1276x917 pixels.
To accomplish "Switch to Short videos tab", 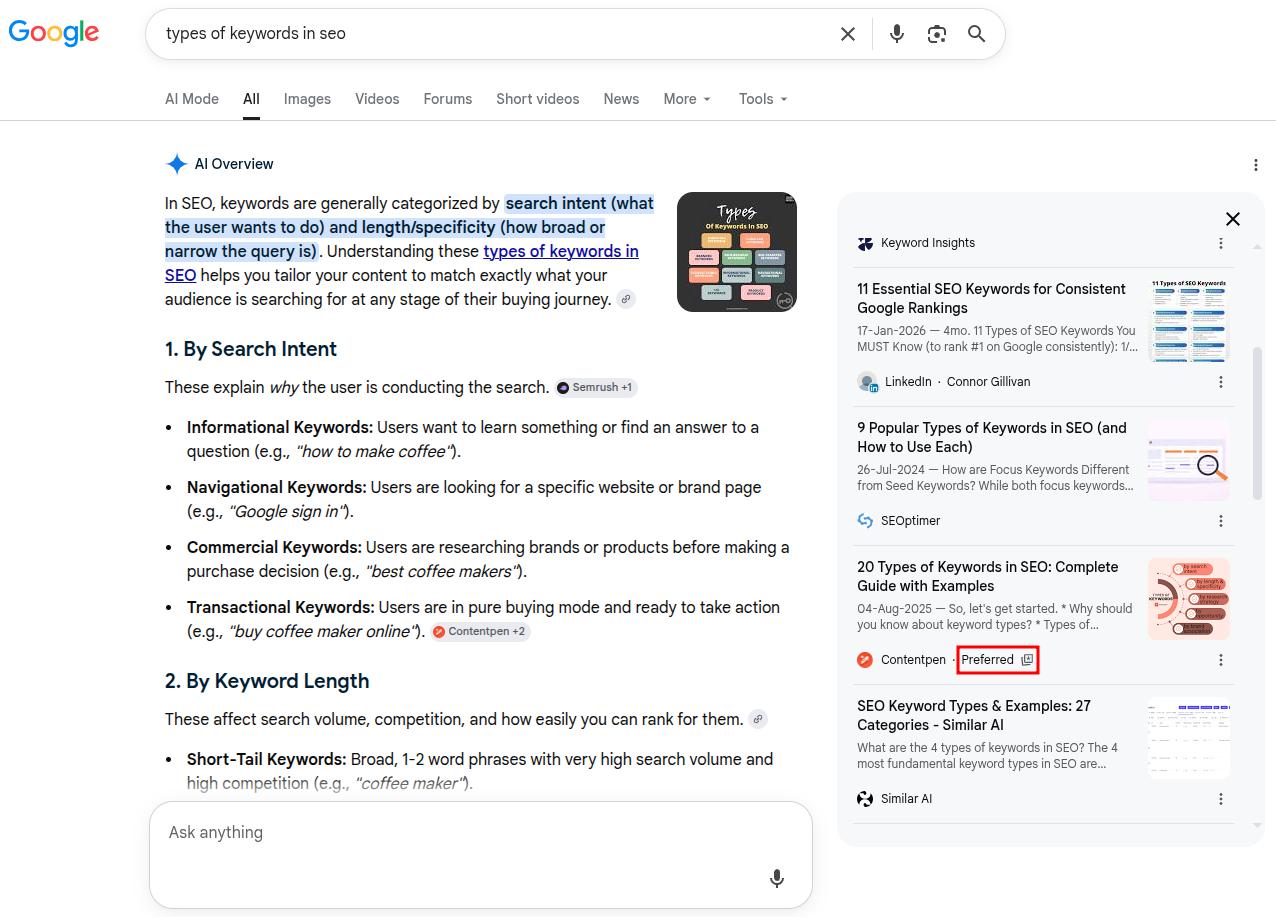I will click(538, 99).
